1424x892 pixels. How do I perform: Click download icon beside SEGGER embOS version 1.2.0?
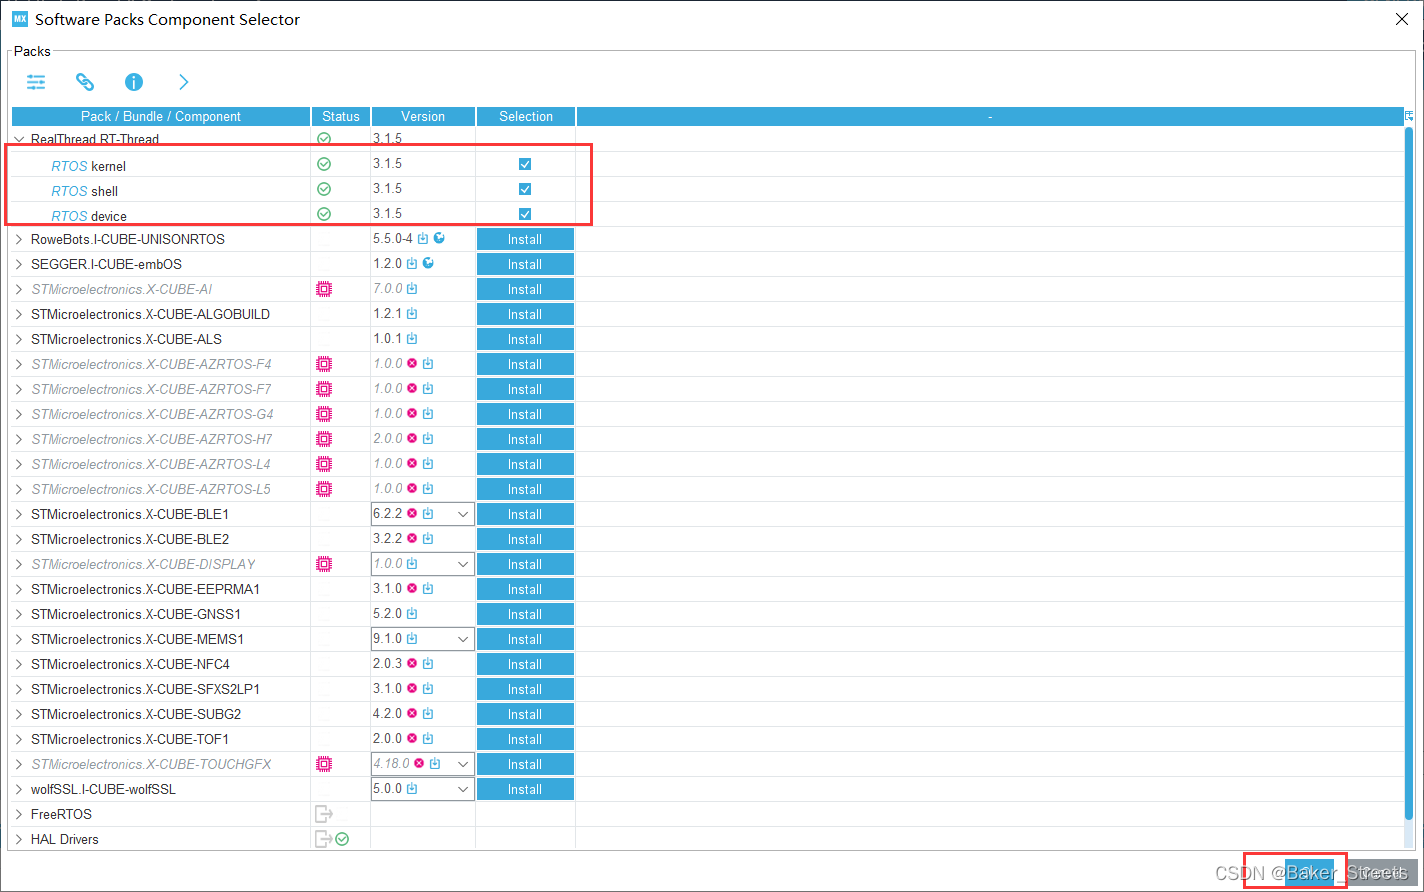click(412, 263)
